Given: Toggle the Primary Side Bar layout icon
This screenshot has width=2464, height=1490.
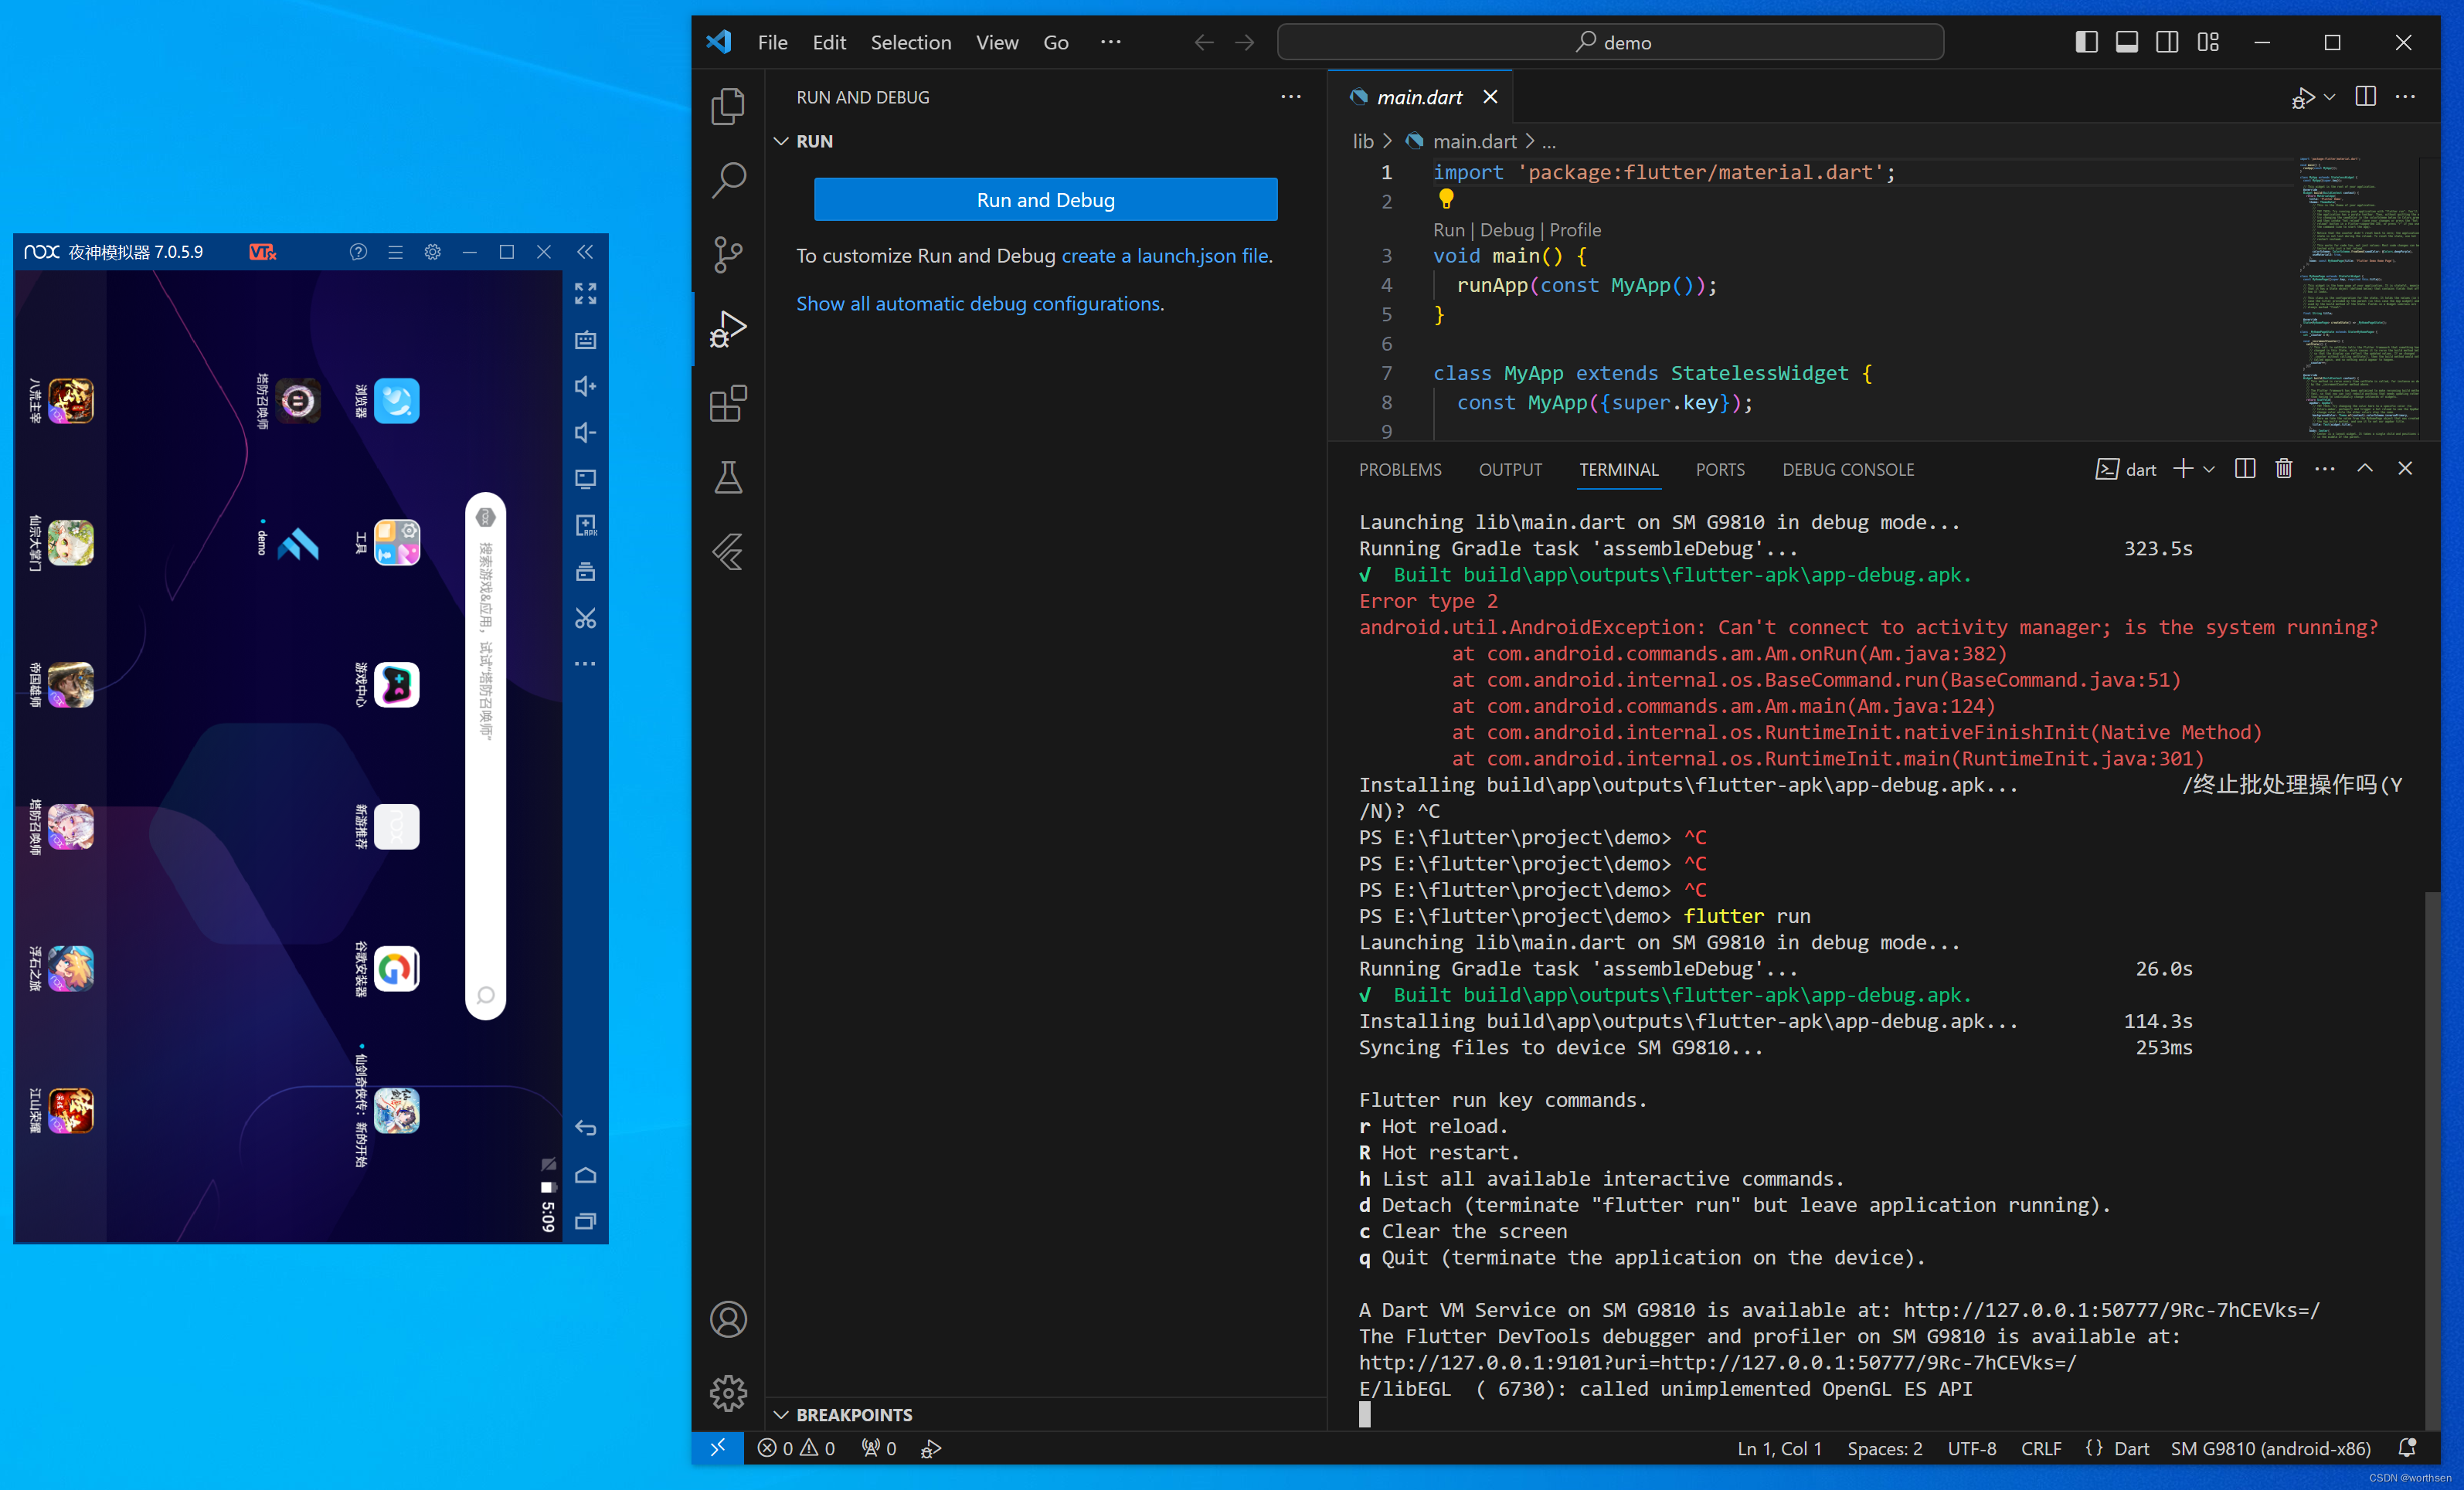Looking at the screenshot, I should click(x=2086, y=42).
